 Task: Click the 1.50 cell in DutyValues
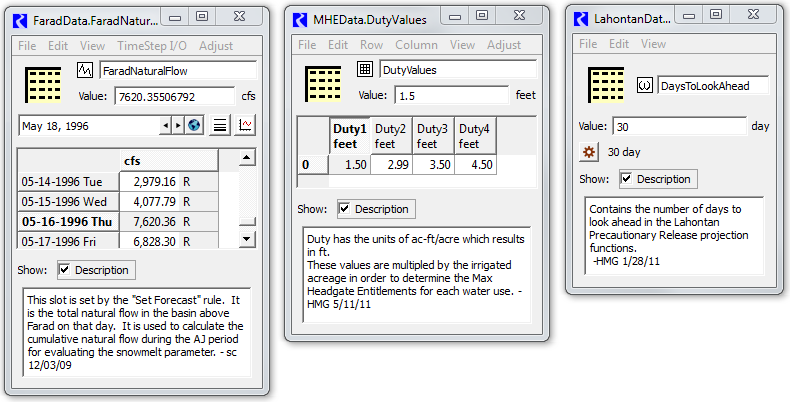point(350,164)
